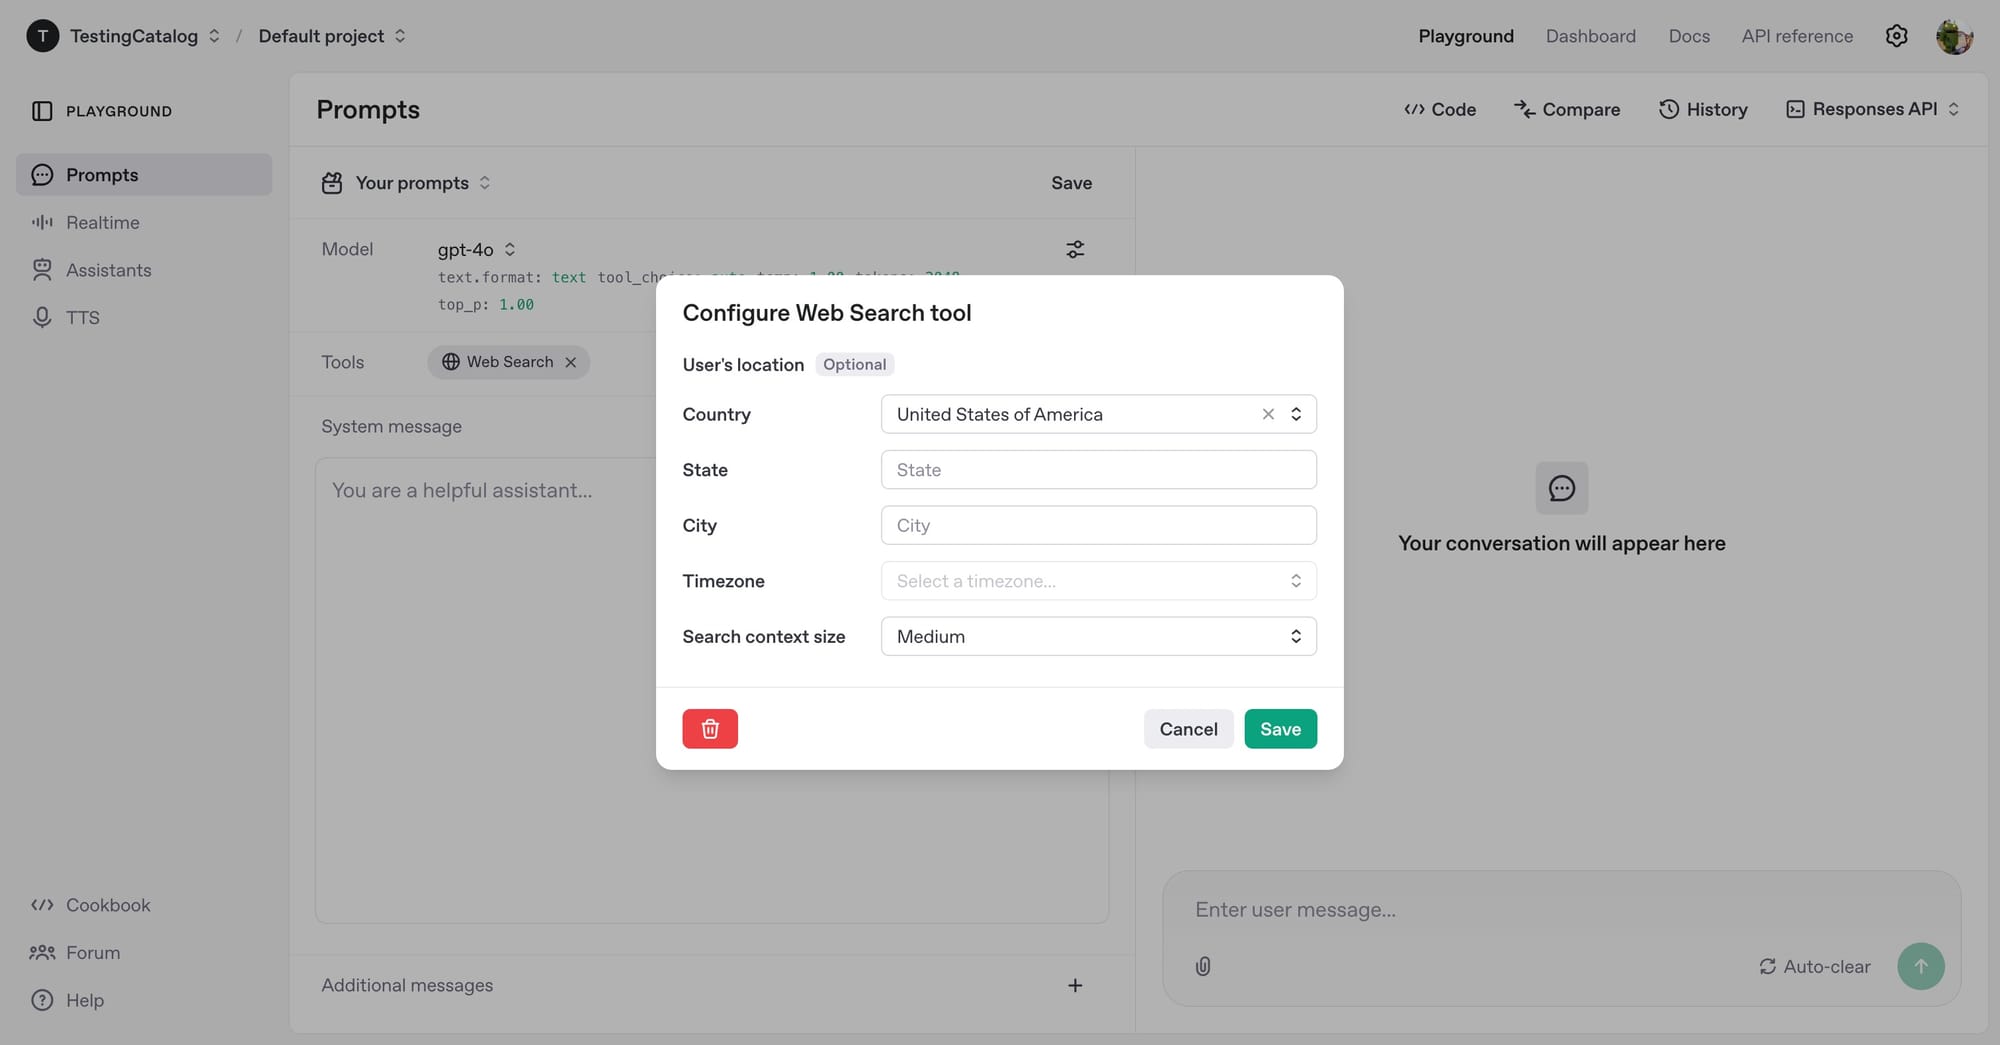Open the settings gear icon

pyautogui.click(x=1896, y=36)
